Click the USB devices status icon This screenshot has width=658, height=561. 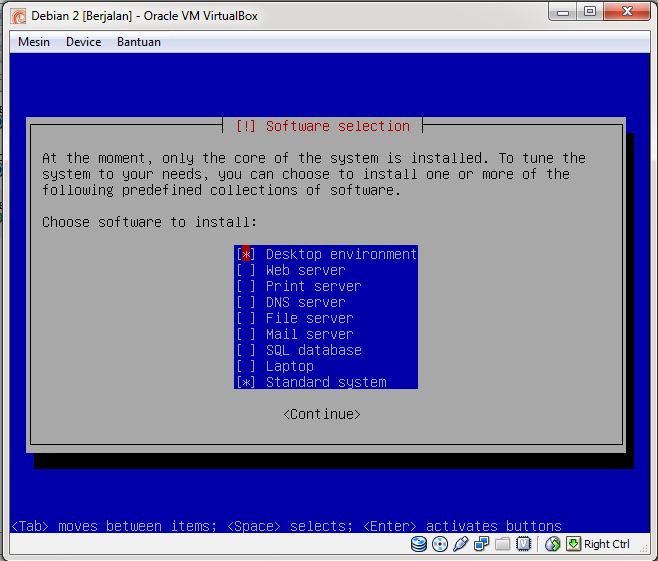point(460,544)
